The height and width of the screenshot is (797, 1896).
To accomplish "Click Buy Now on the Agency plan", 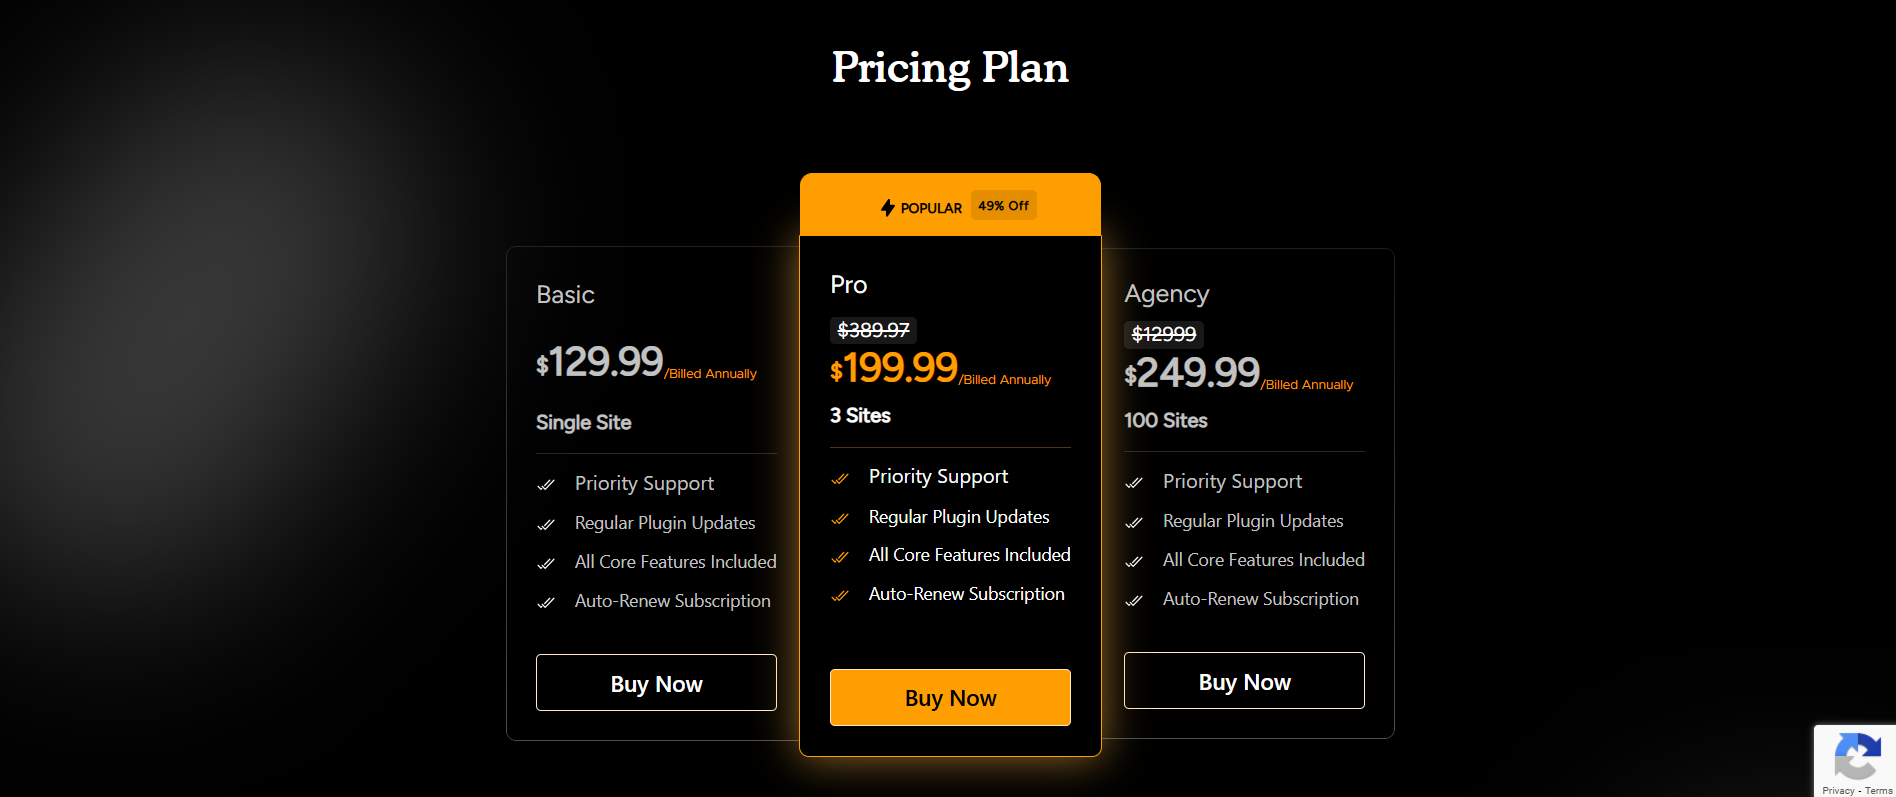I will (x=1244, y=680).
